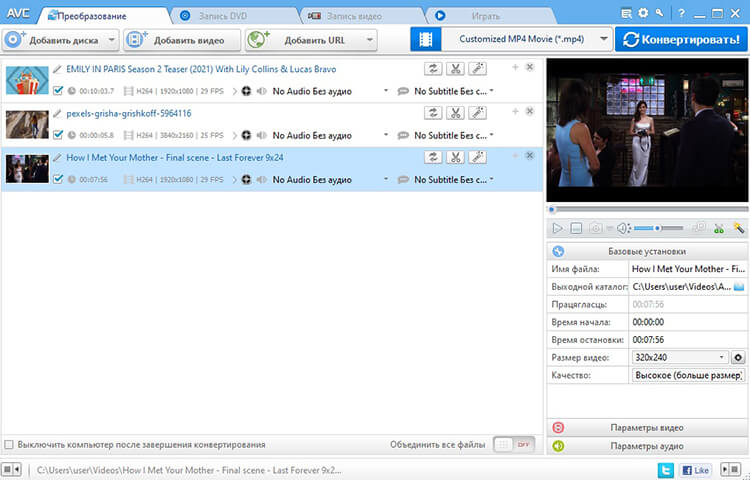The height and width of the screenshot is (480, 750).
Task: Open help via the question mark icon
Action: click(681, 13)
